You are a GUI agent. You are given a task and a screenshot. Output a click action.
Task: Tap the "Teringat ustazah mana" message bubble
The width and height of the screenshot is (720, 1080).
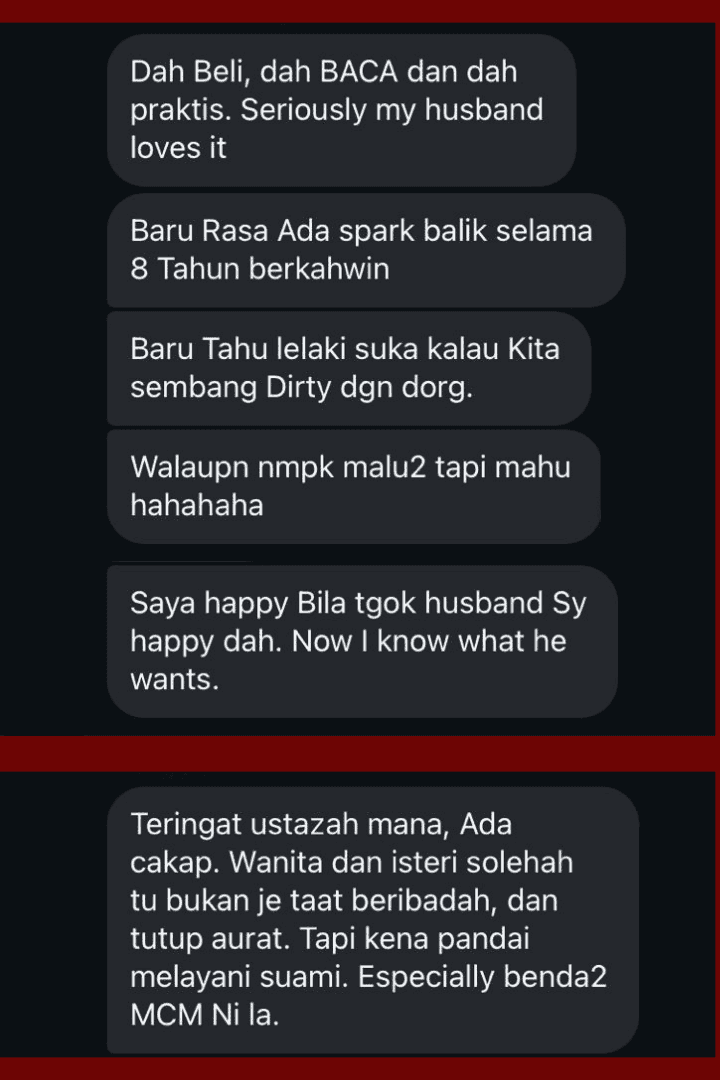click(x=373, y=920)
